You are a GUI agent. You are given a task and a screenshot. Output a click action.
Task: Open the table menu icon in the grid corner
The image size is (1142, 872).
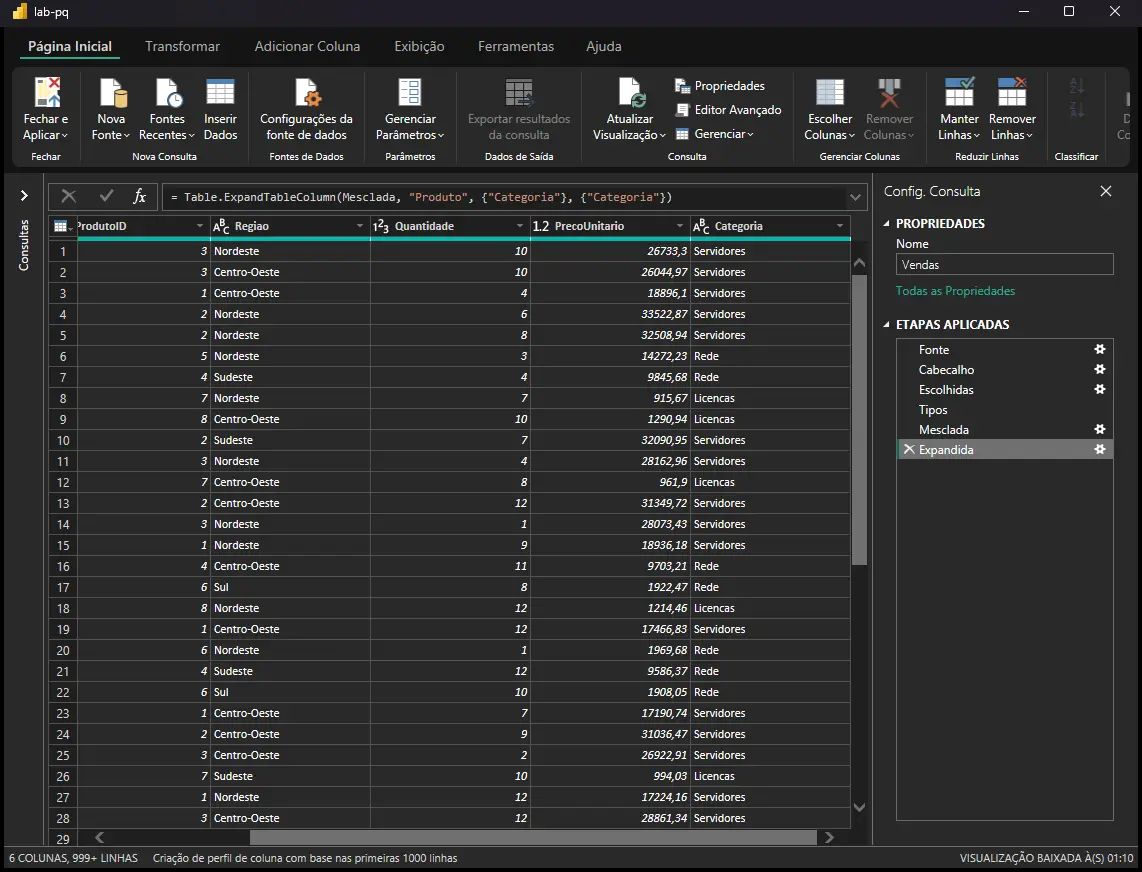61,227
